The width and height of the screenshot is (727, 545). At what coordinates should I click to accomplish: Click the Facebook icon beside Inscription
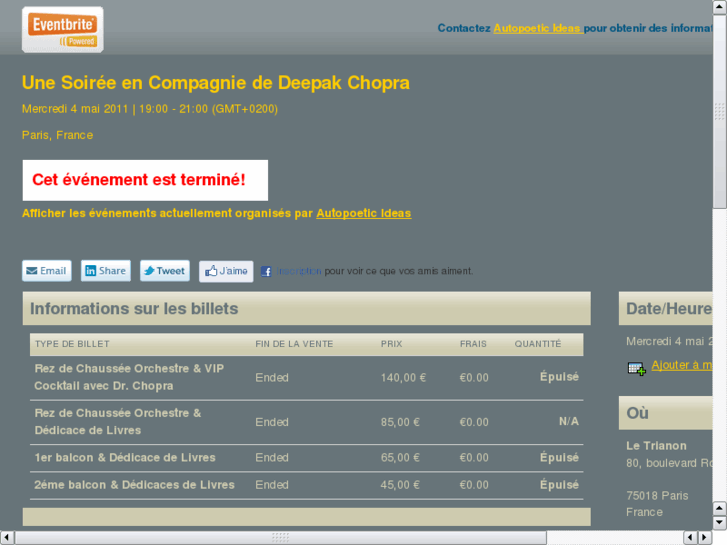(266, 271)
